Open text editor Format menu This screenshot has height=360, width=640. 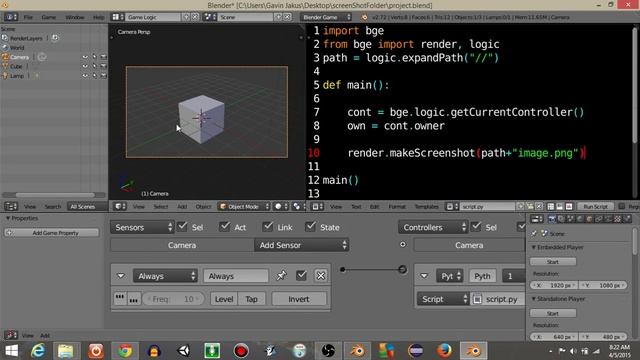coord(397,207)
